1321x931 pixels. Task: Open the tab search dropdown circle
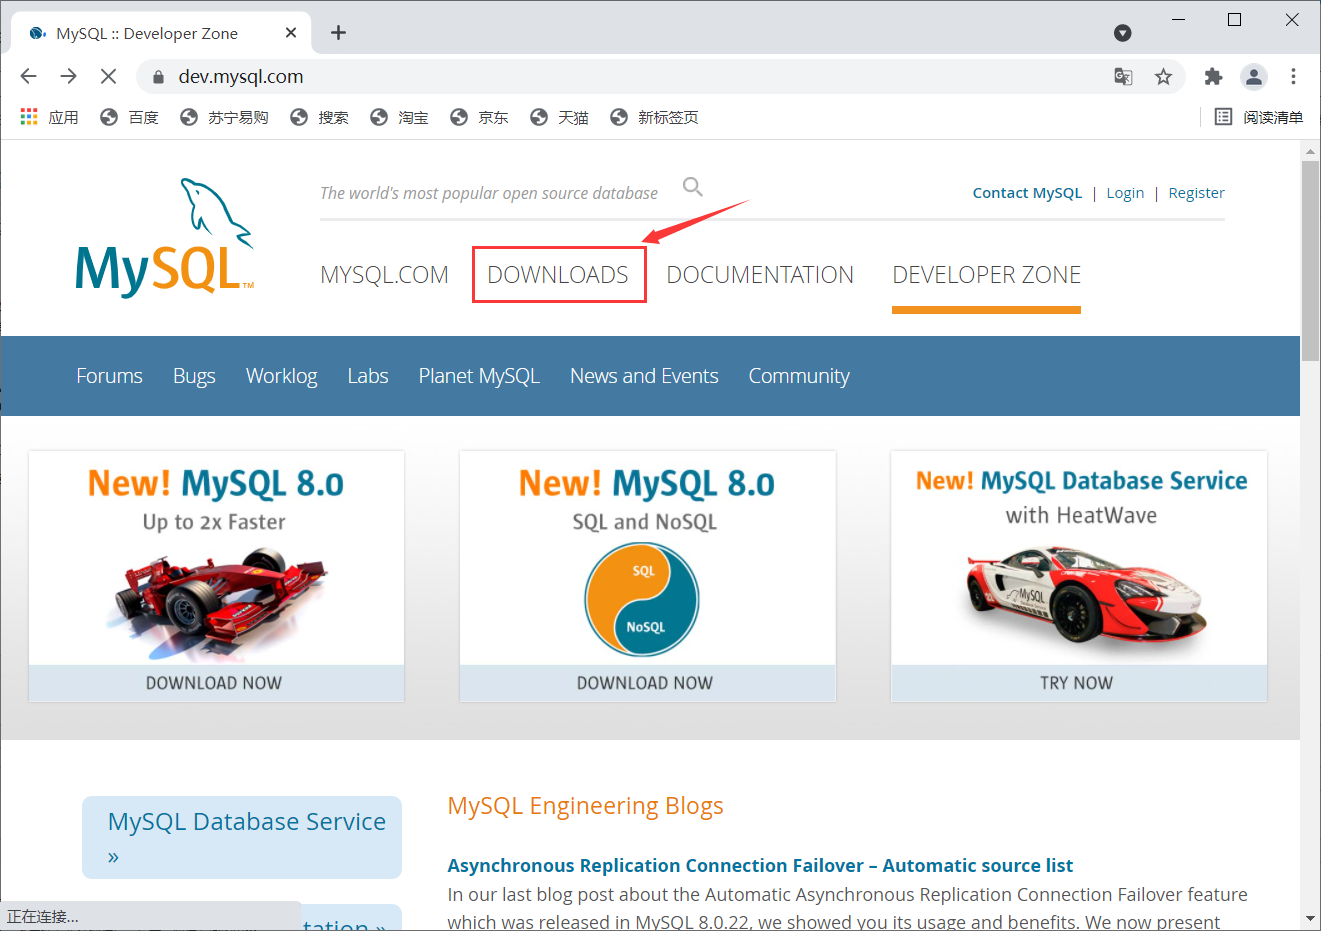pos(1123,33)
